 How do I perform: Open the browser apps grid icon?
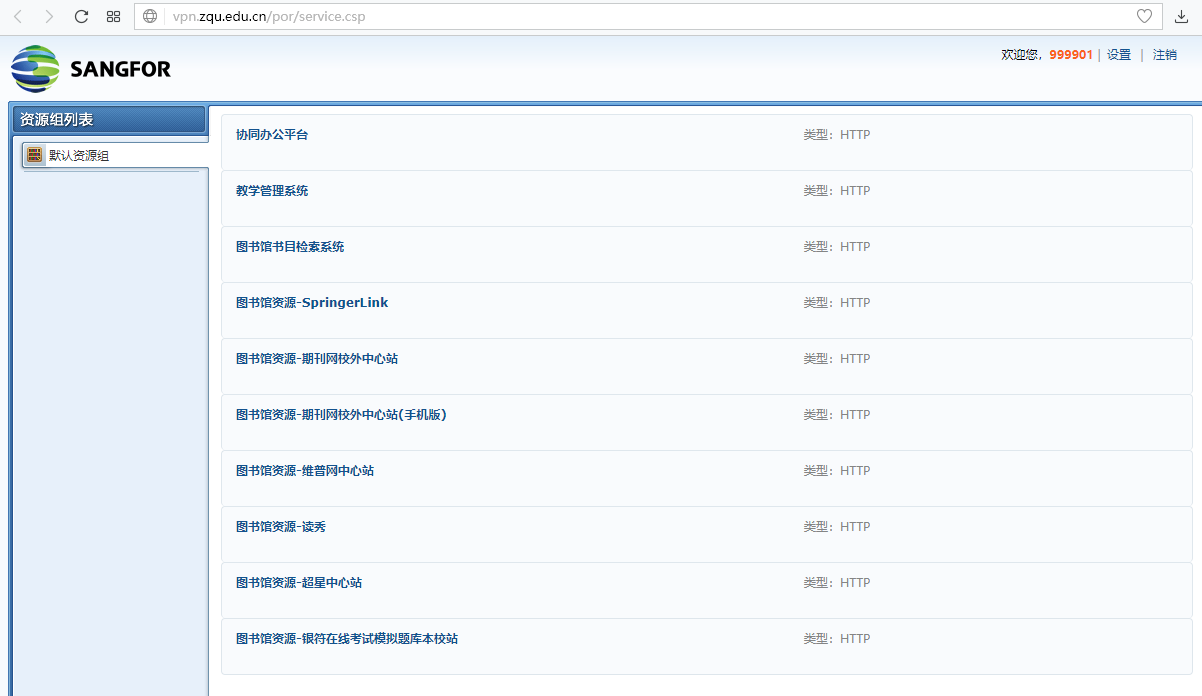point(113,16)
